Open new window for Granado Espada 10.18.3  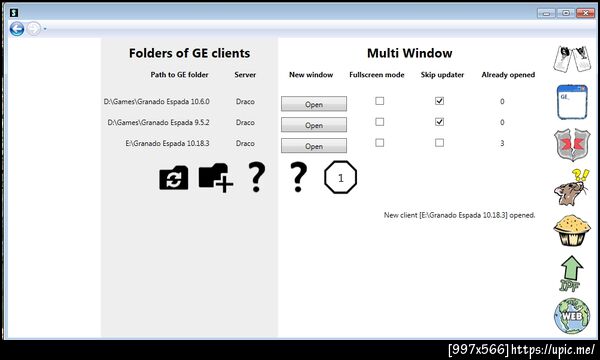[314, 146]
